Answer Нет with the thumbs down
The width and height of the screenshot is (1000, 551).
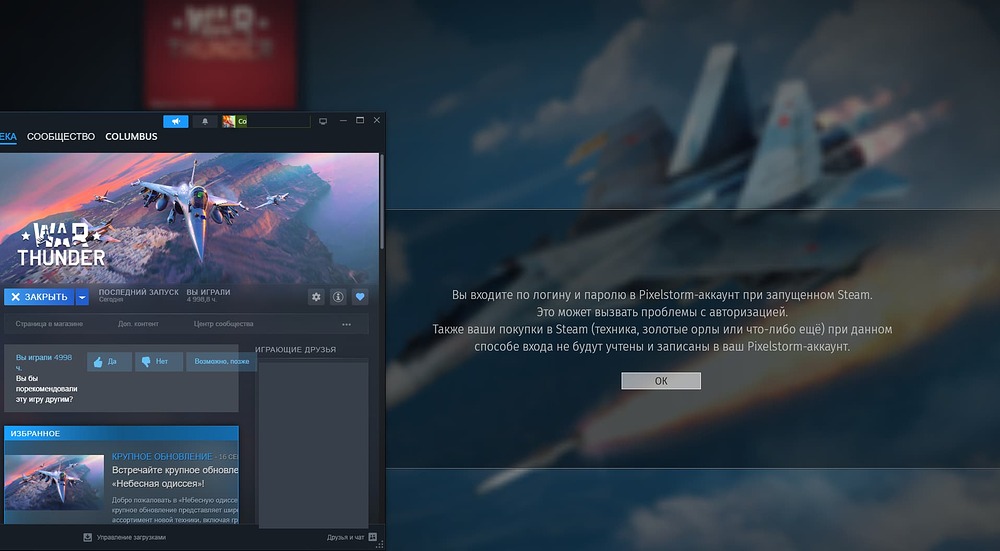coord(159,362)
